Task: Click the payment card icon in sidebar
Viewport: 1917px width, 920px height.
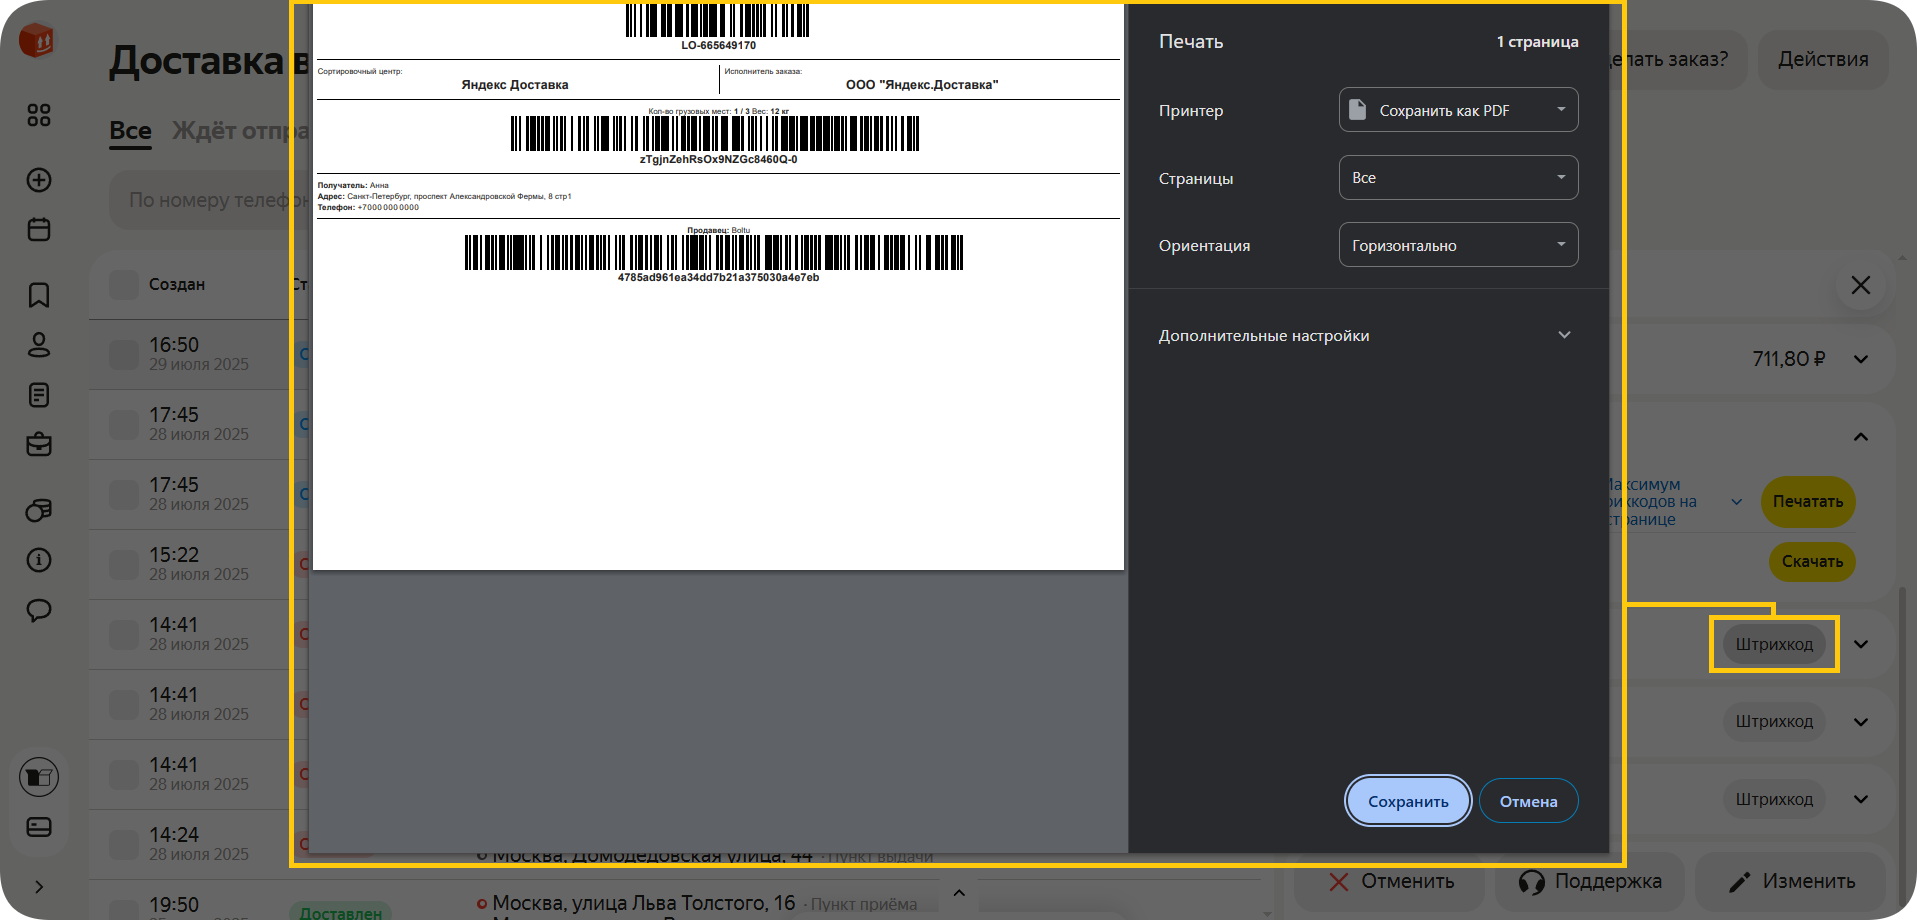Action: pos(39,827)
